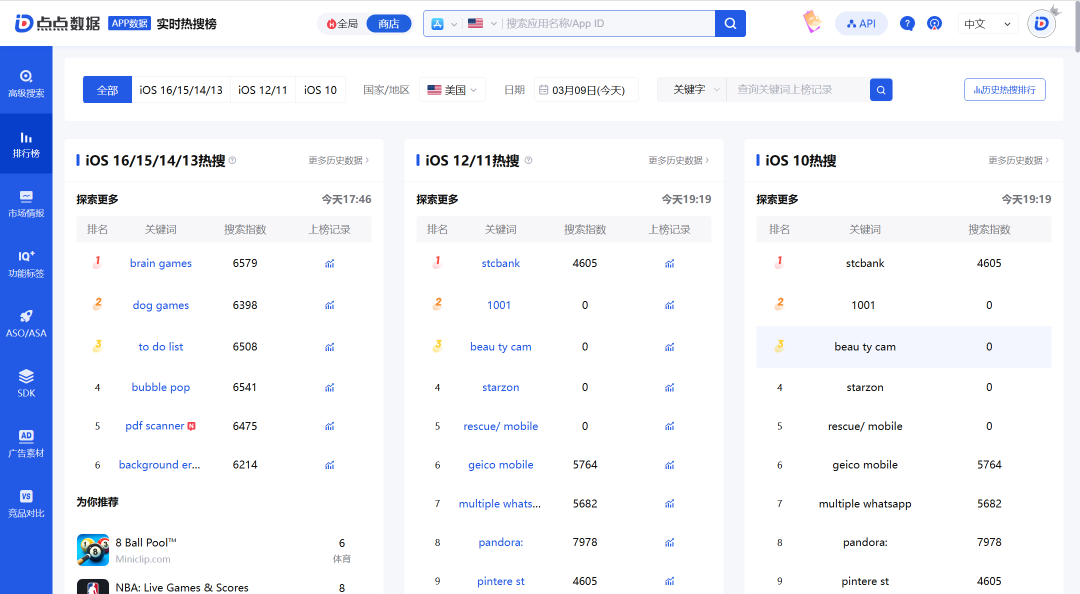Switch search scope to 商店

388,23
